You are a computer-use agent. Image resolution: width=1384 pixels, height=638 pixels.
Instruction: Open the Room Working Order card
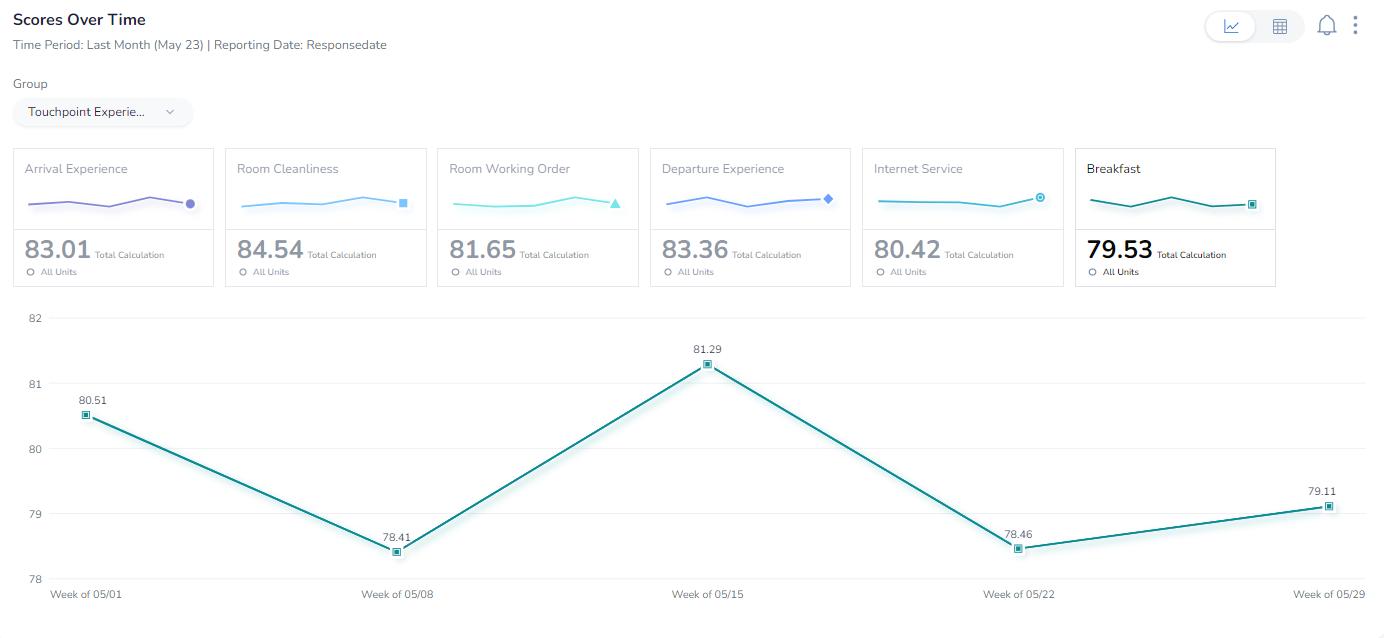[538, 217]
